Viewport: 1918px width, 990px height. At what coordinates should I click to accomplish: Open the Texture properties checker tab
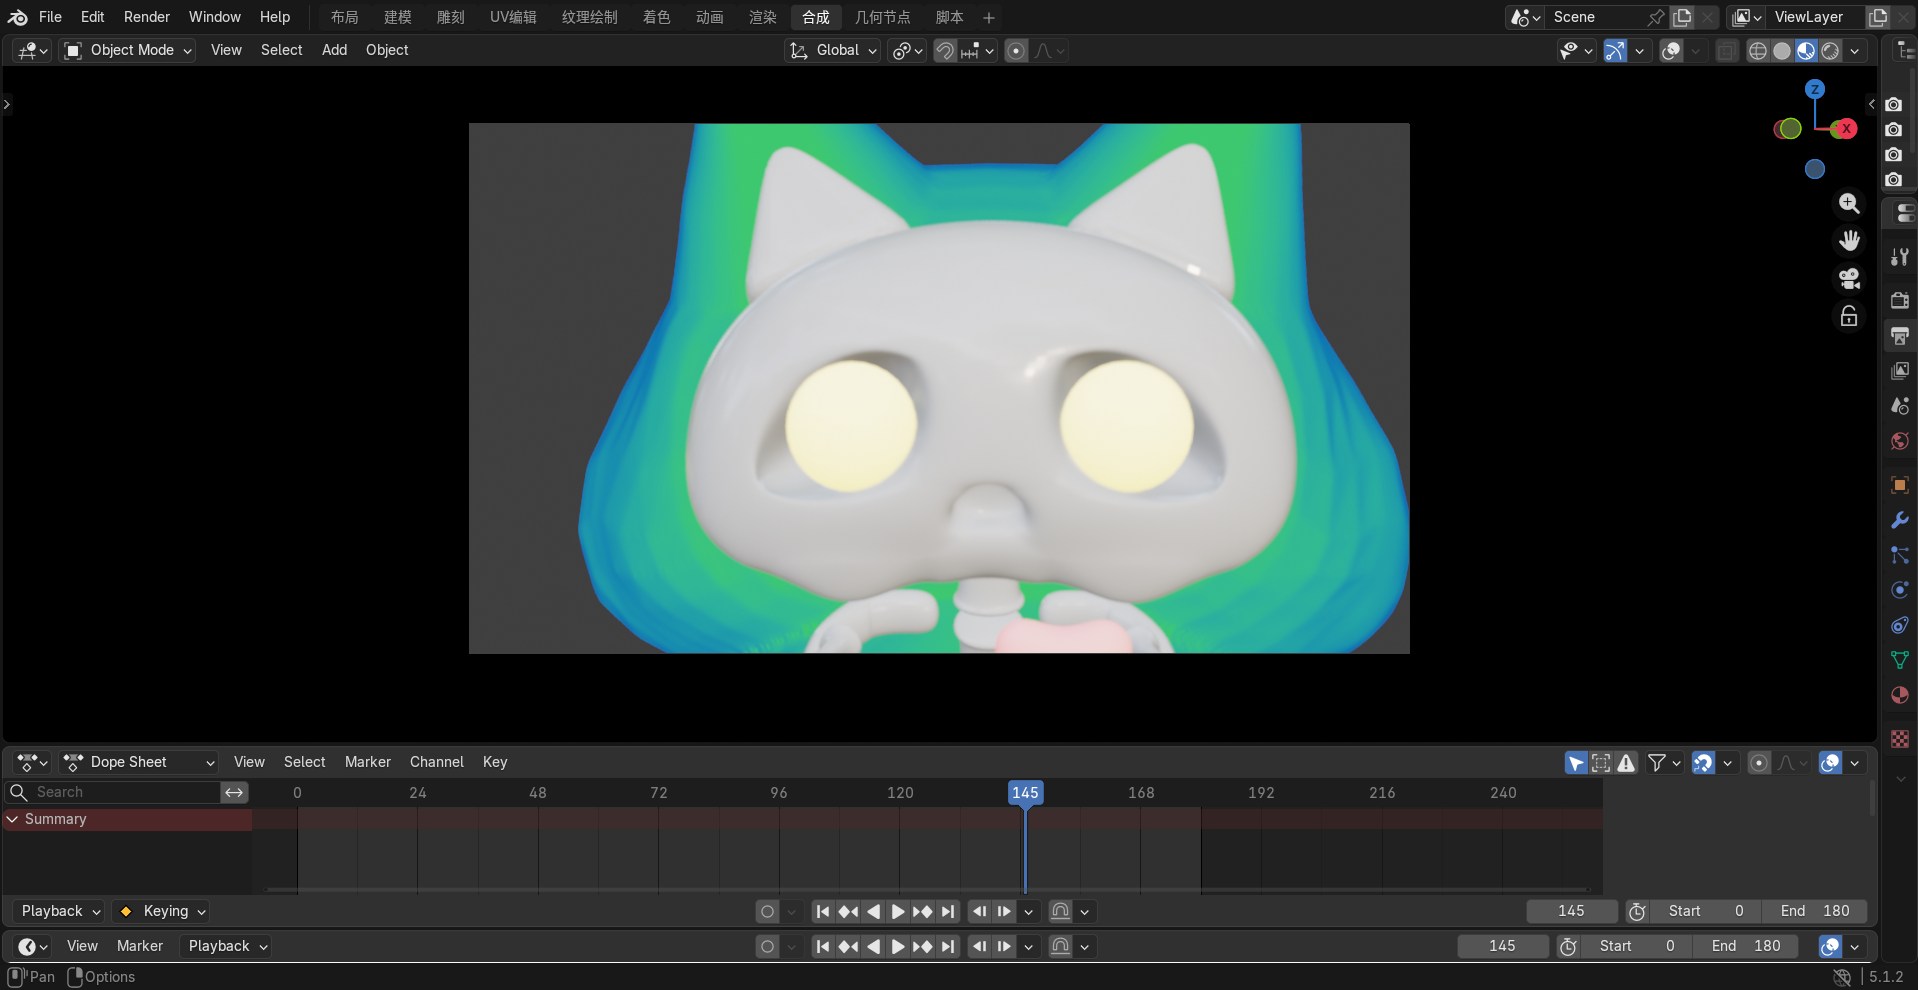[x=1900, y=739]
